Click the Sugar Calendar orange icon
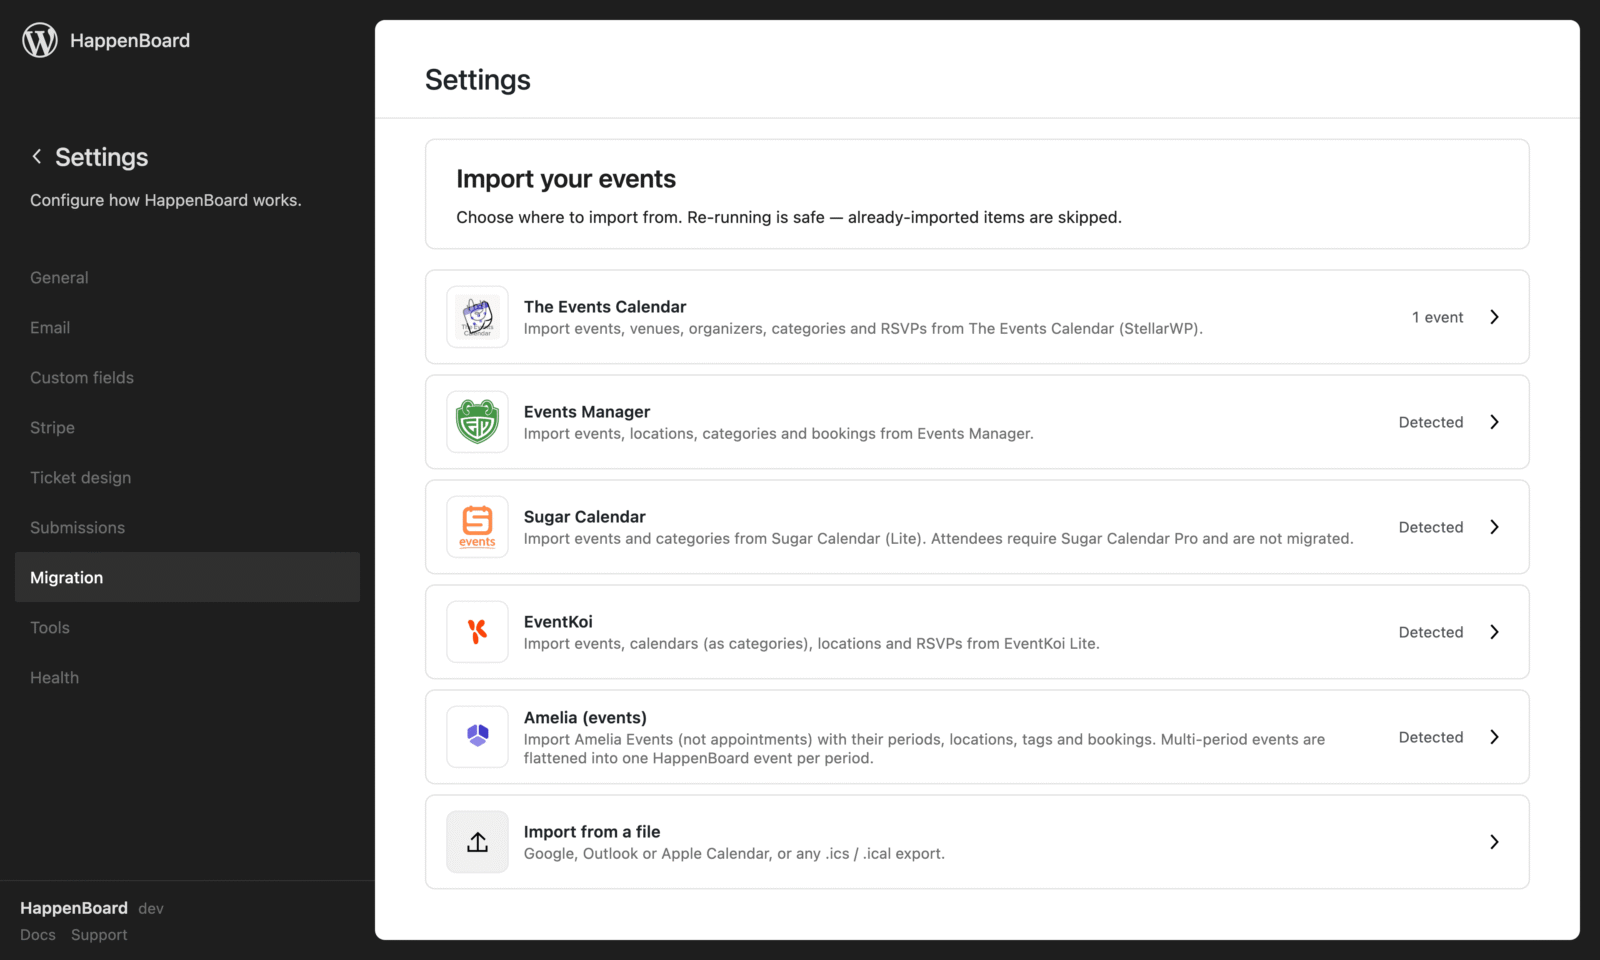This screenshot has width=1600, height=960. click(477, 527)
